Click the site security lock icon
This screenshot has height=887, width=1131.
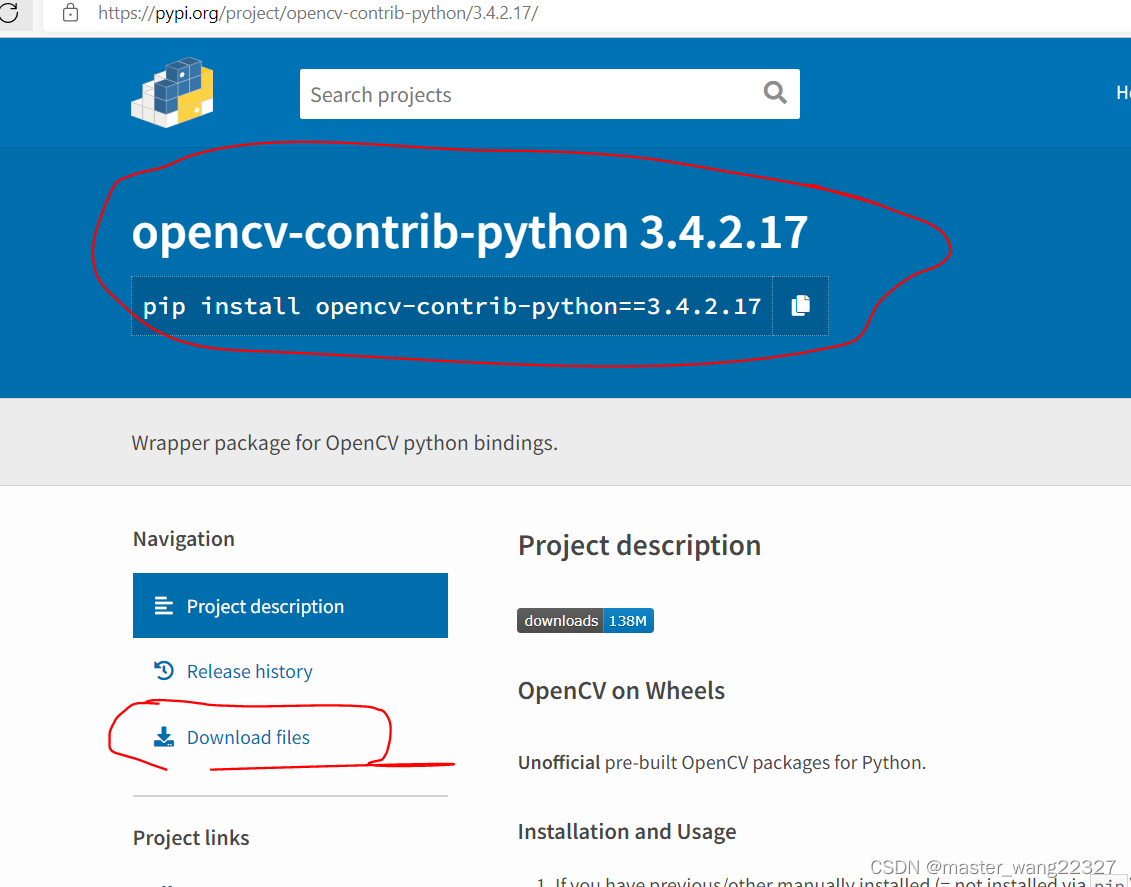point(70,12)
